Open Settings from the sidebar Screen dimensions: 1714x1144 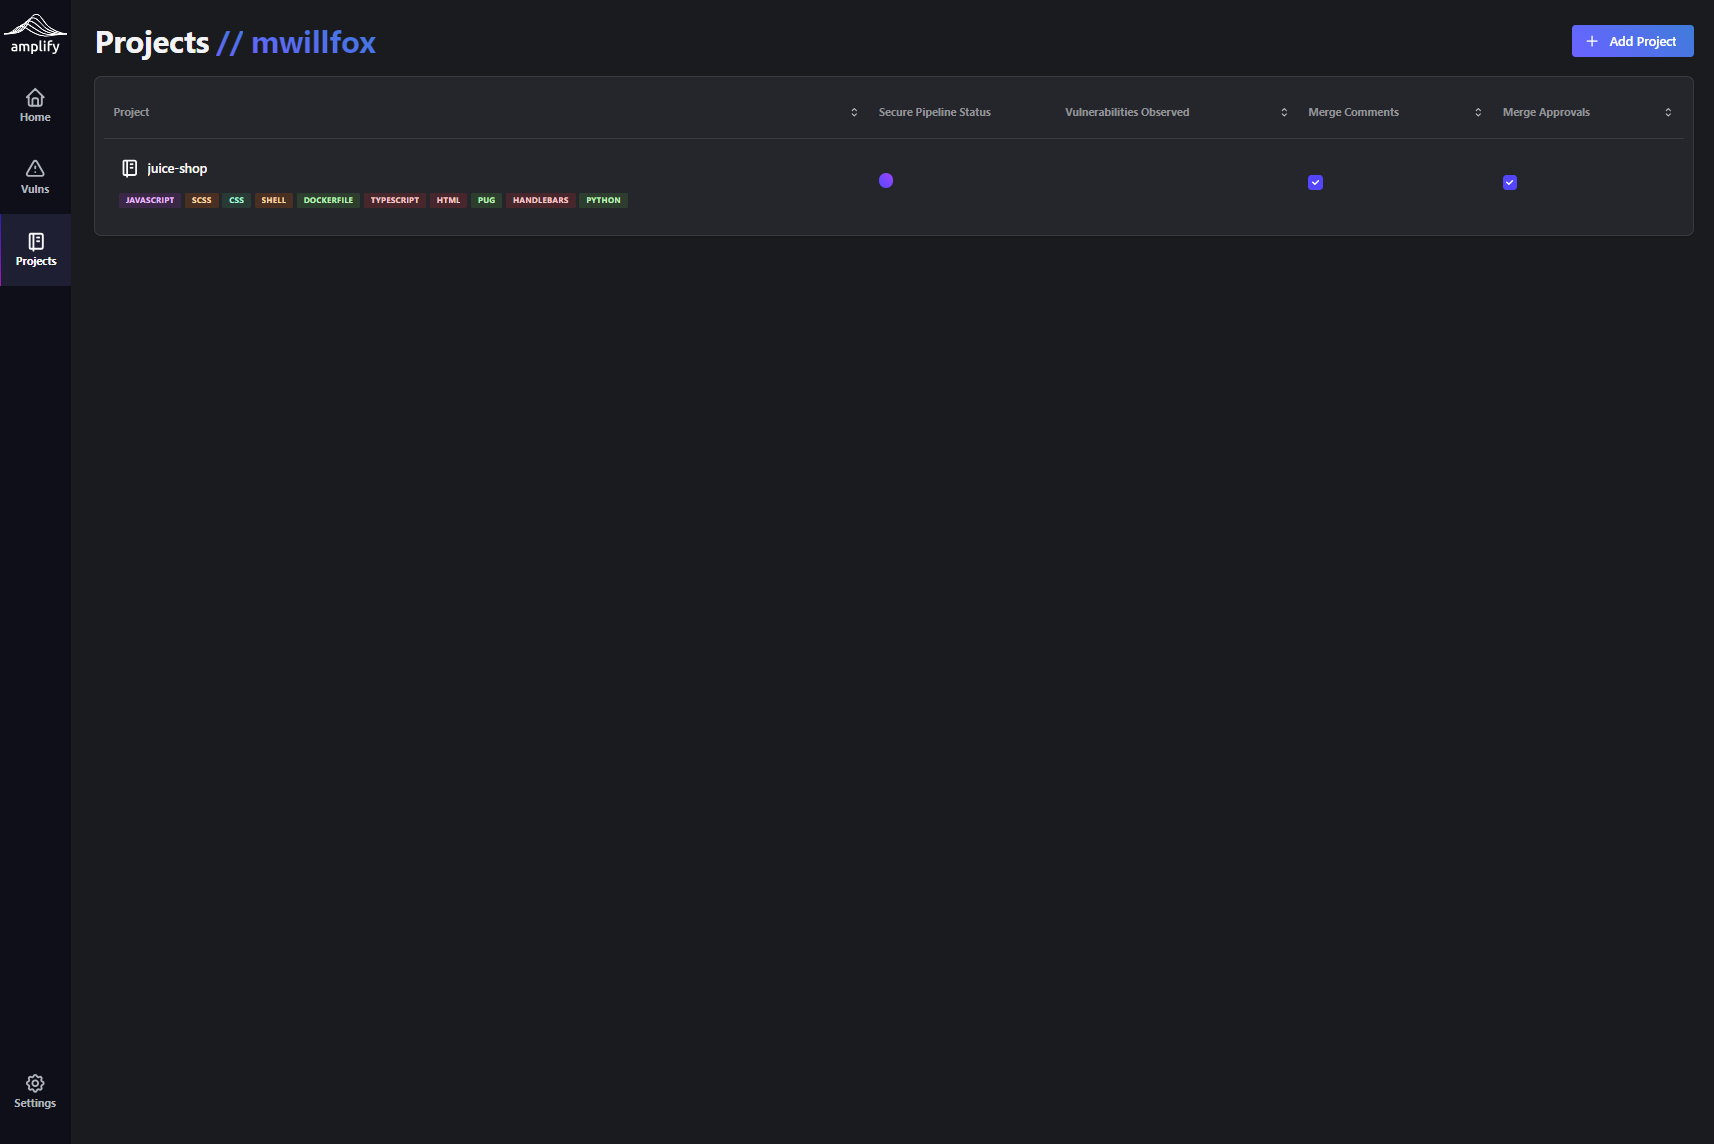click(35, 1091)
